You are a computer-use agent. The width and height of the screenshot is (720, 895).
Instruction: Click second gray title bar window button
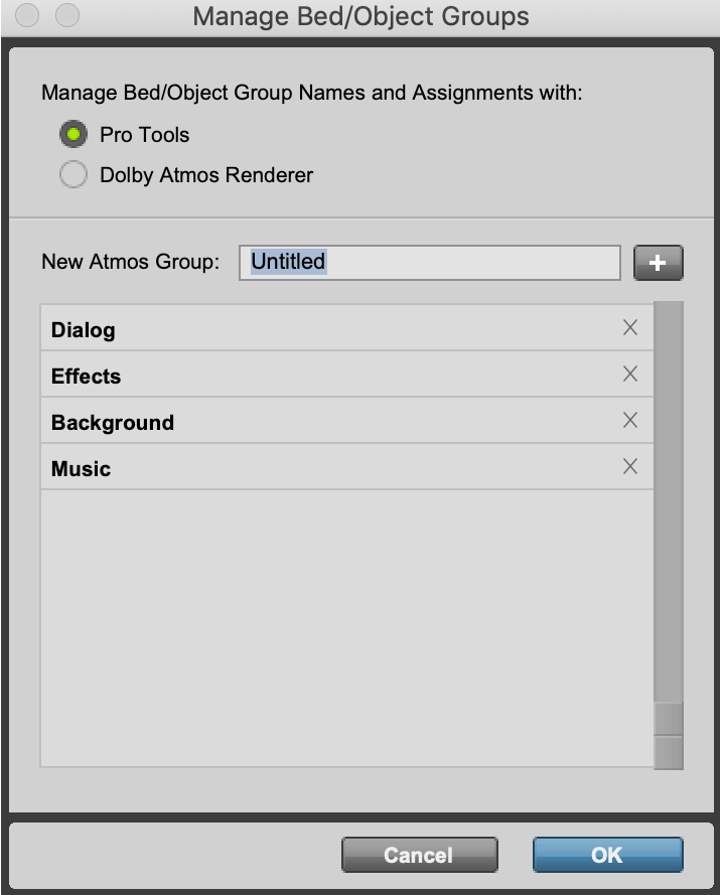click(67, 16)
